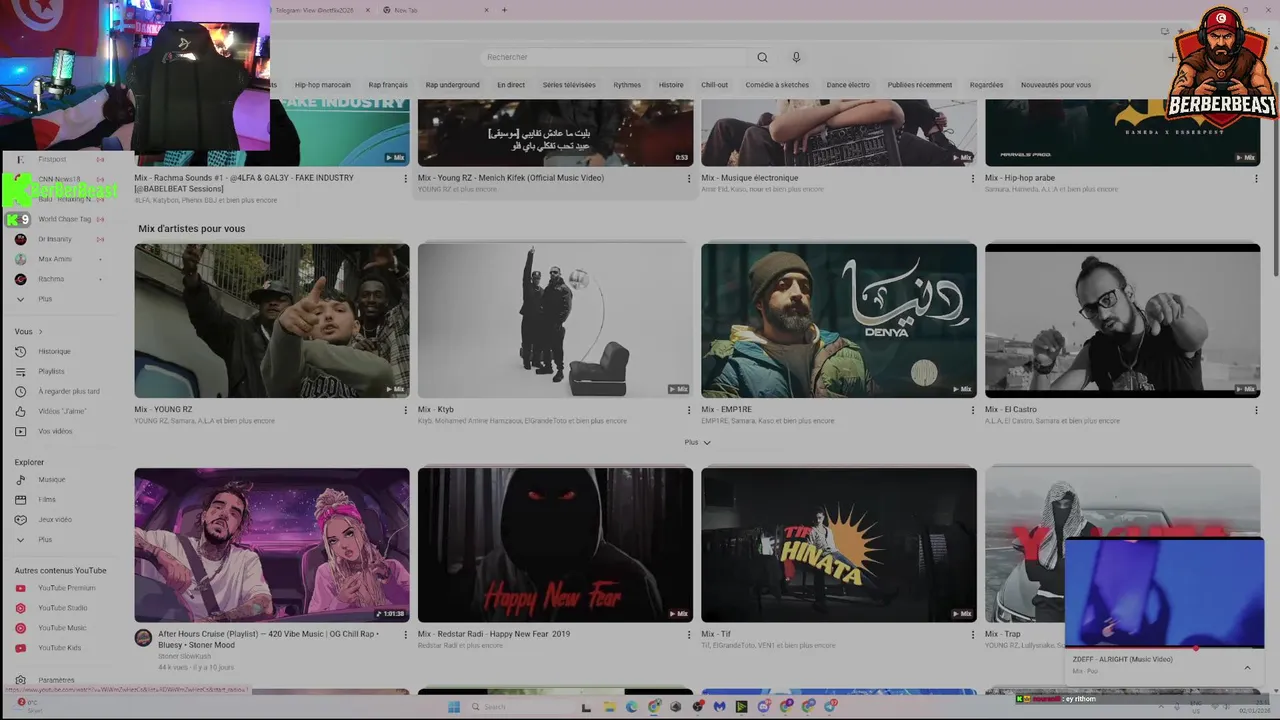Open options menu for Mix - Hip-hop arabe

click(x=1256, y=179)
